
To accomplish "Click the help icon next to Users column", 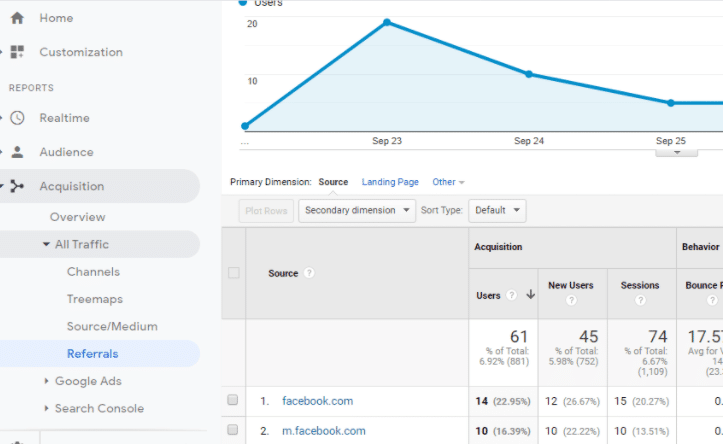I will coord(511,295).
